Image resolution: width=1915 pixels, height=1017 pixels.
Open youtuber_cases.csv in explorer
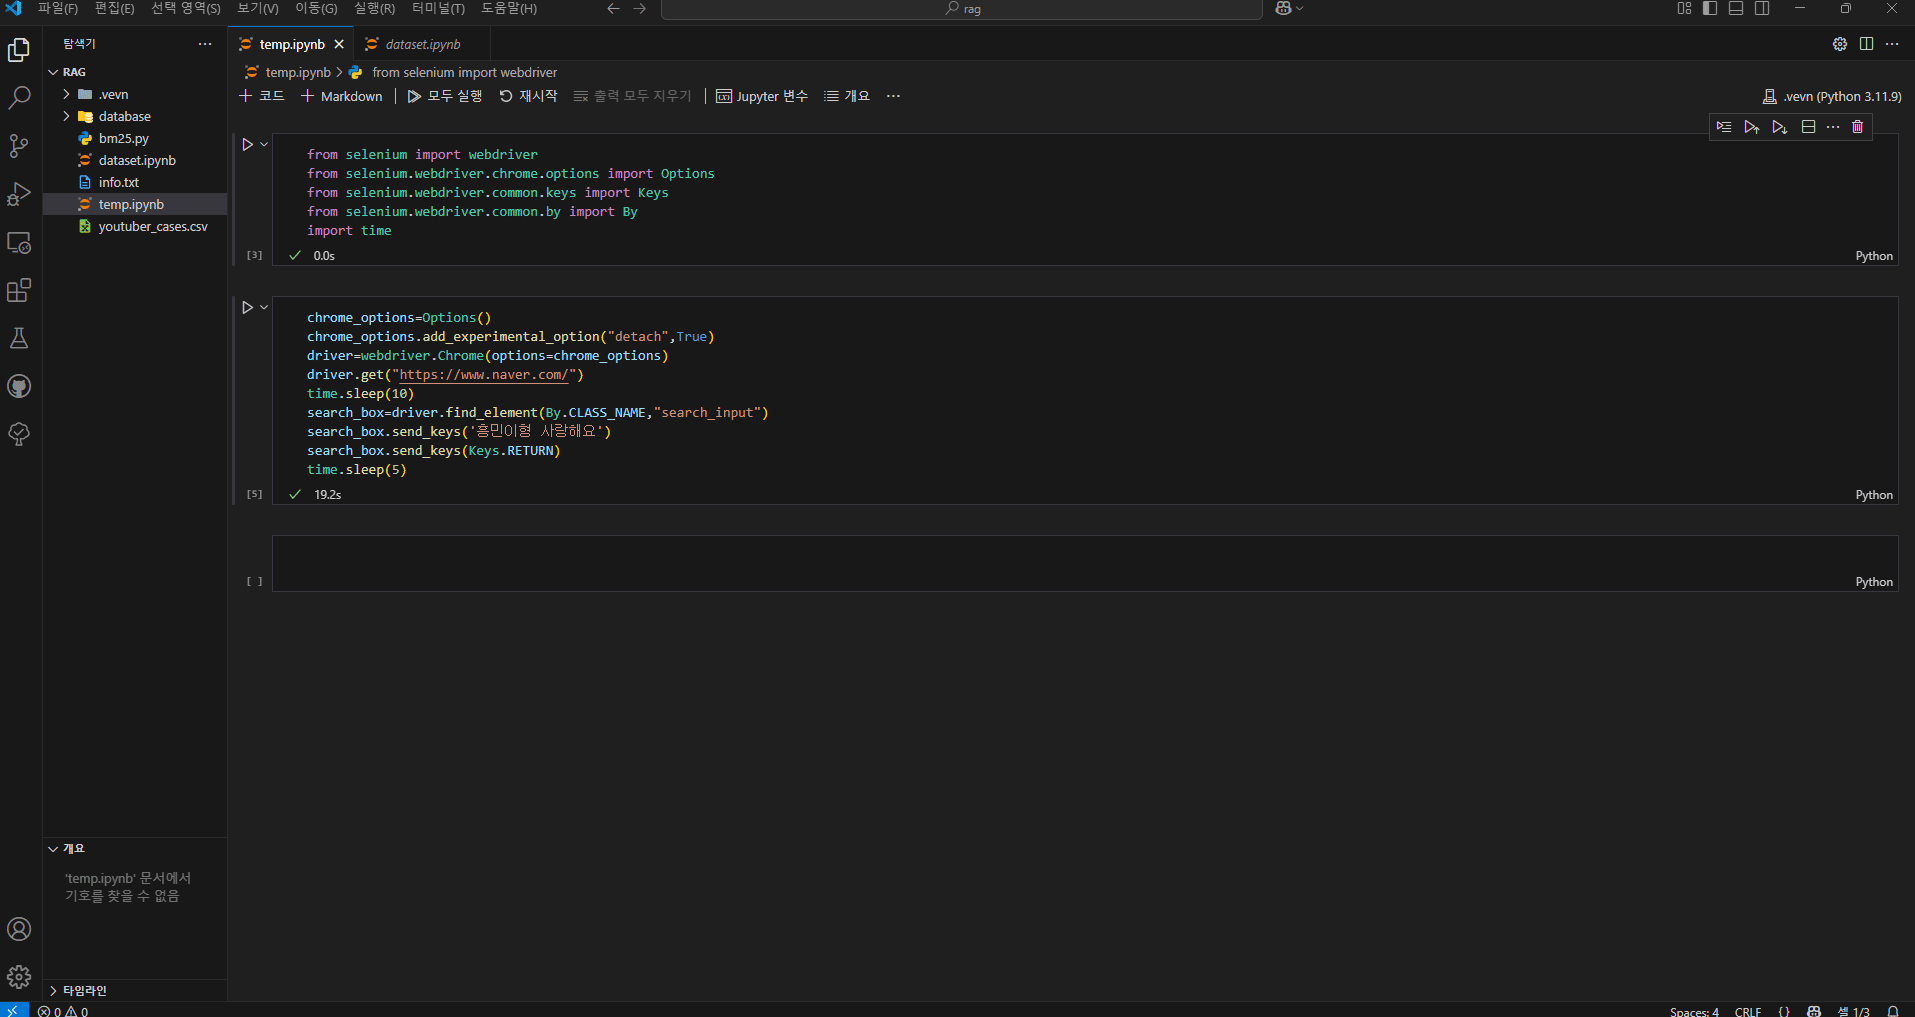coord(153,226)
